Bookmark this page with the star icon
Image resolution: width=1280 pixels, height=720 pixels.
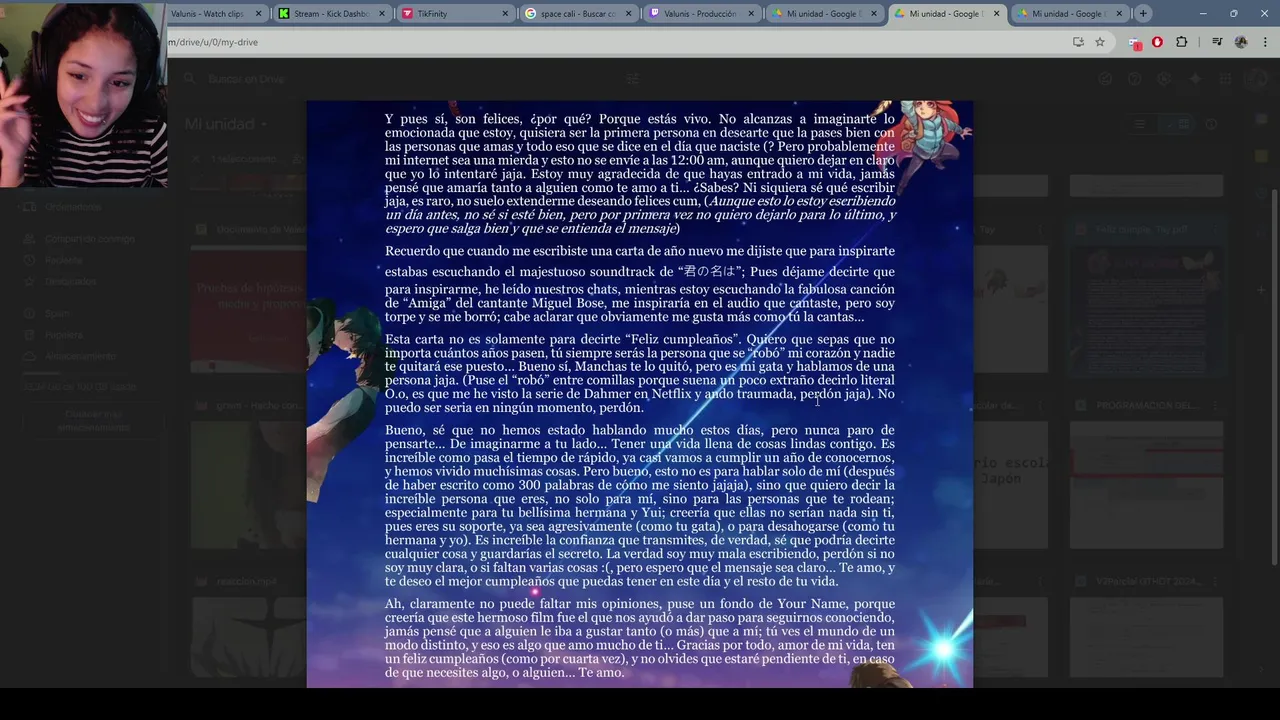(x=1100, y=42)
